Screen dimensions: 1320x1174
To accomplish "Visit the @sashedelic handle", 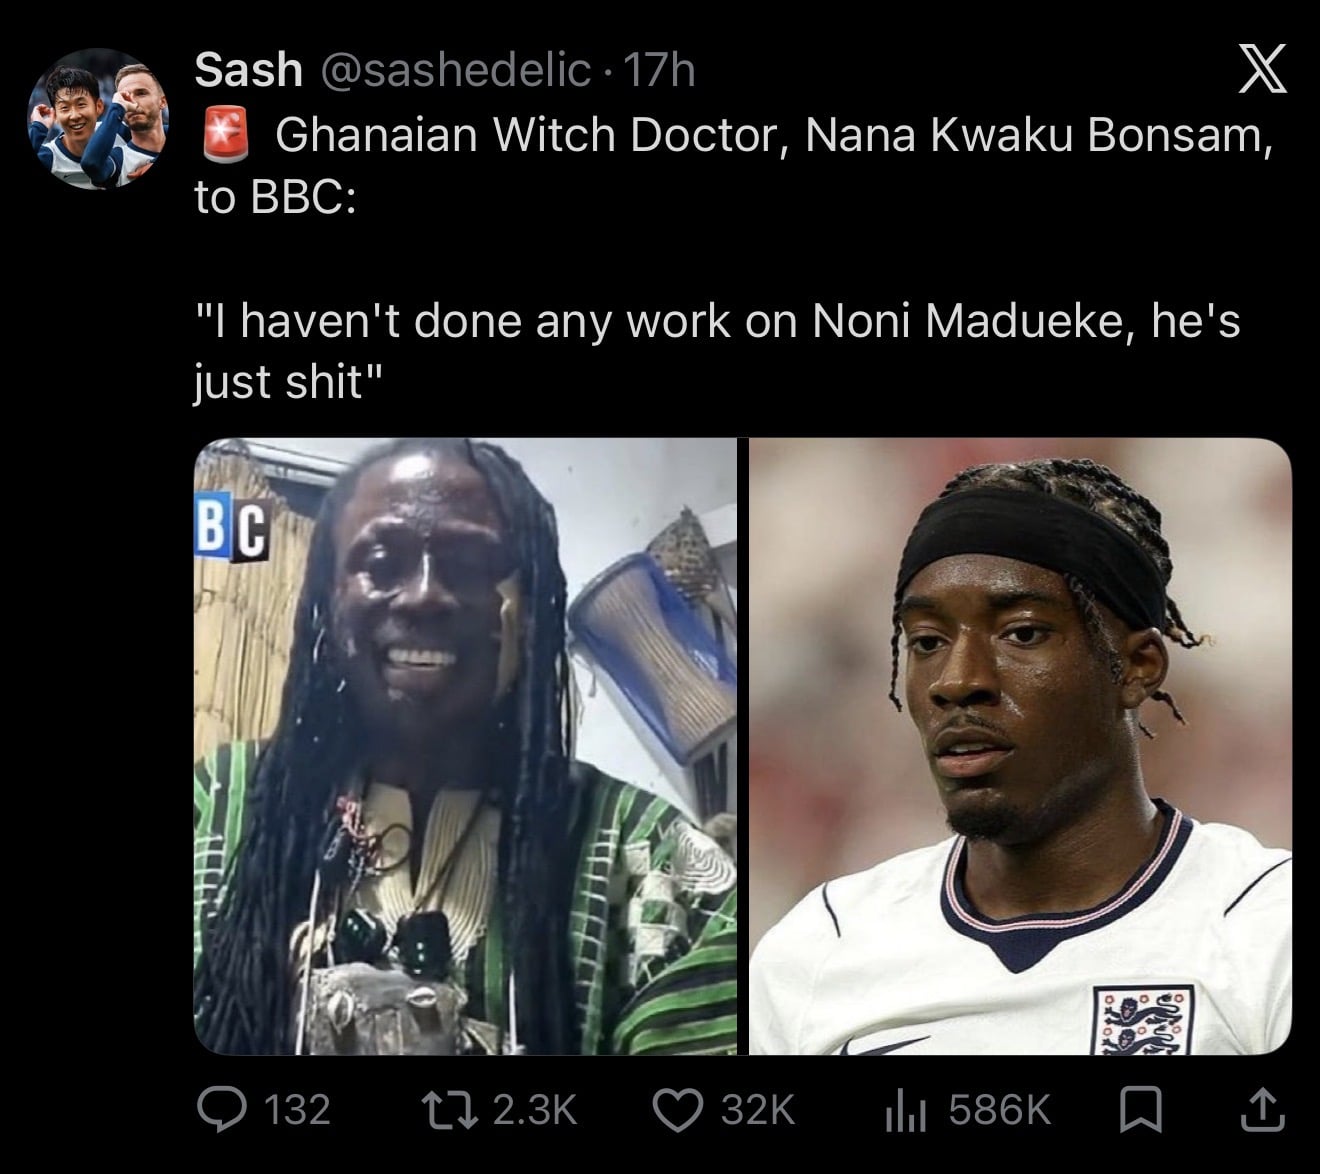I will (455, 70).
